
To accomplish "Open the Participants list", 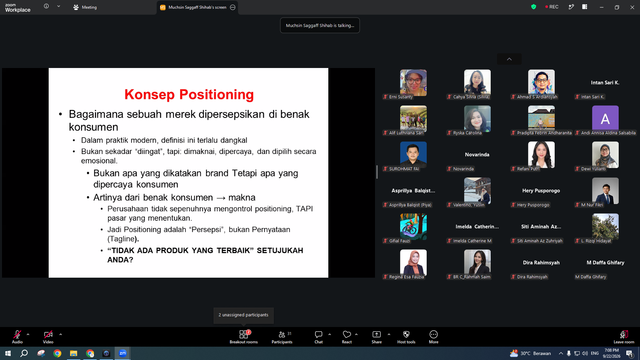I will coord(282,337).
